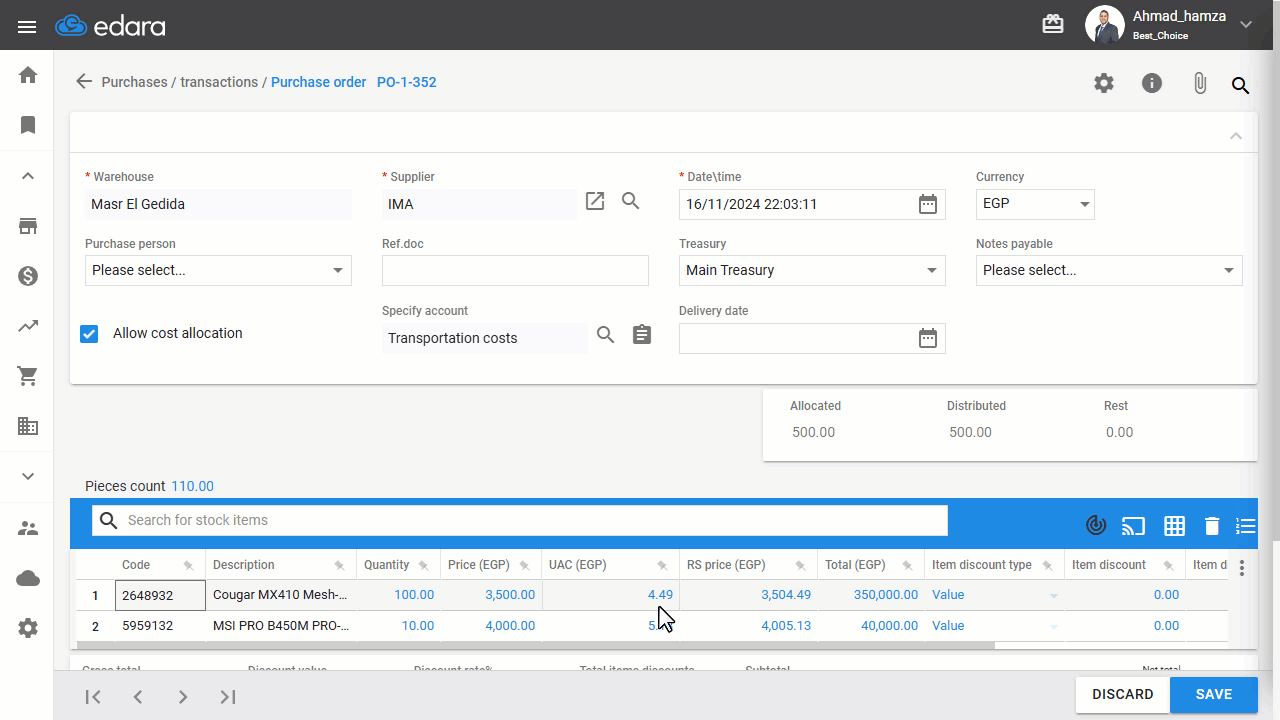Open purchase order settings gear
Screen dimensions: 1280x720
(1104, 83)
